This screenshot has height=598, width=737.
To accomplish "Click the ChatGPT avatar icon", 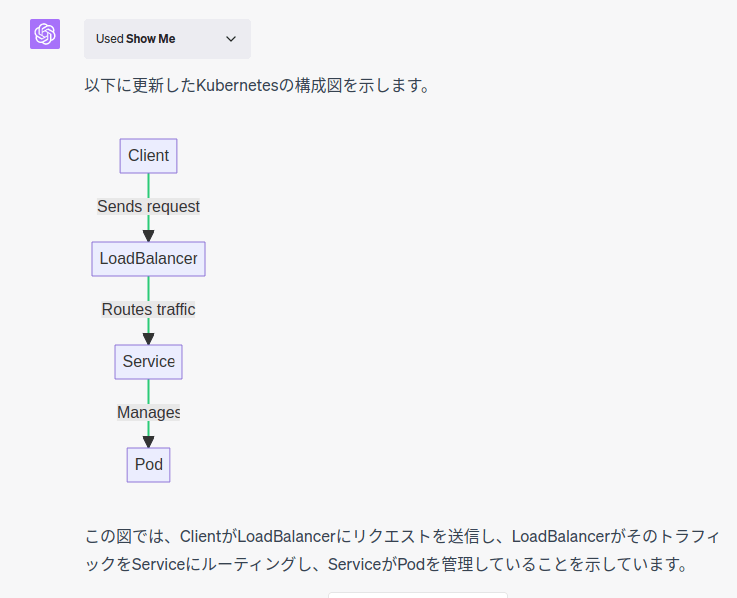I will click(45, 34).
